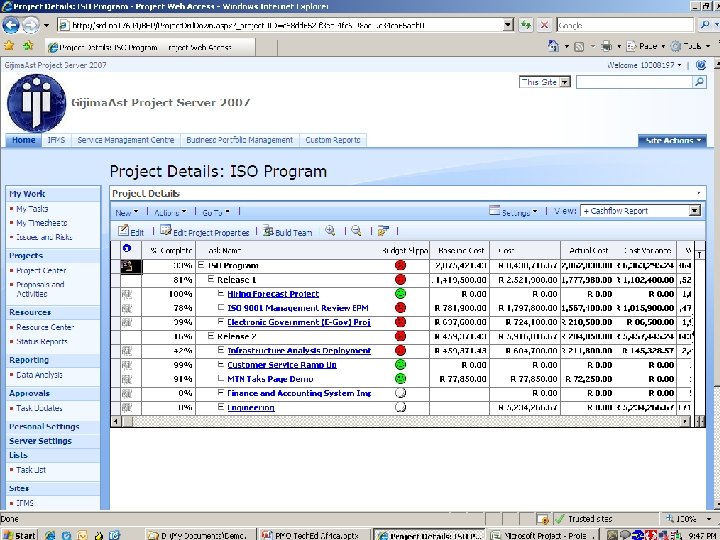
Task: Collapse the Release 1 node
Action: pyautogui.click(x=211, y=279)
